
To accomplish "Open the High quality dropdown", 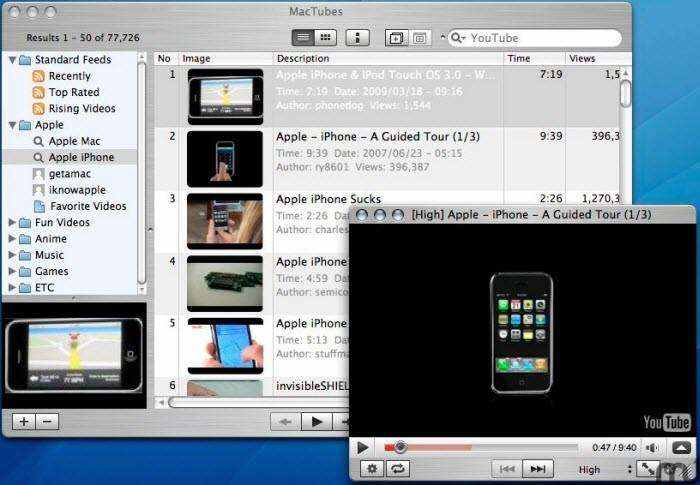I will click(605, 469).
